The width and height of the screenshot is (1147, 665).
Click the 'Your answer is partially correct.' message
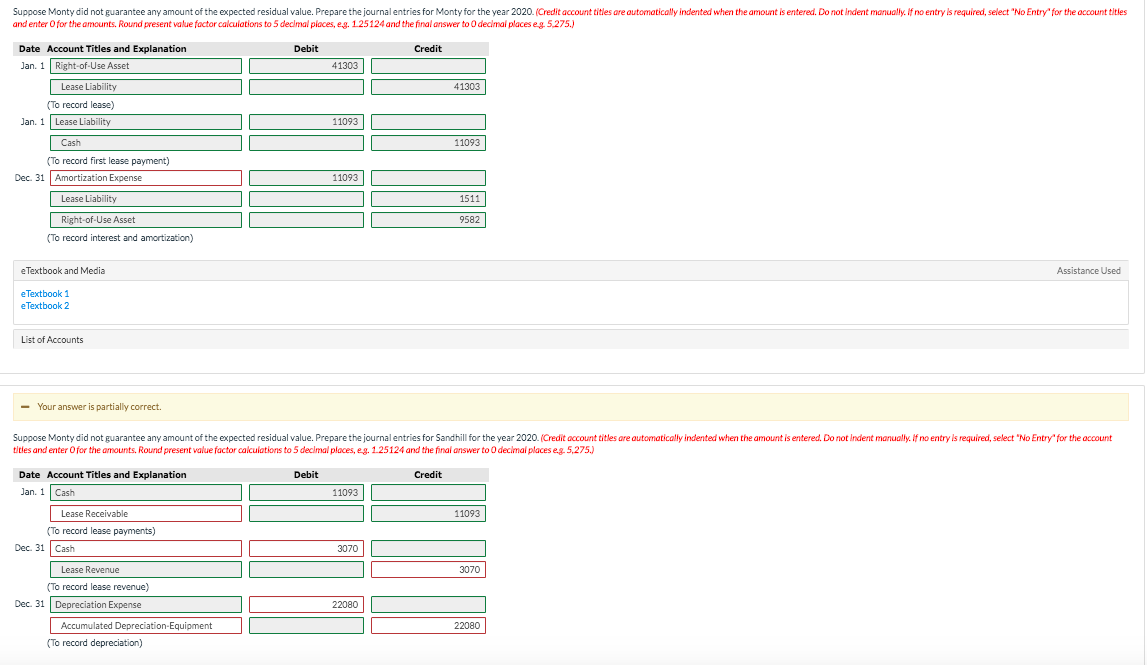point(99,407)
